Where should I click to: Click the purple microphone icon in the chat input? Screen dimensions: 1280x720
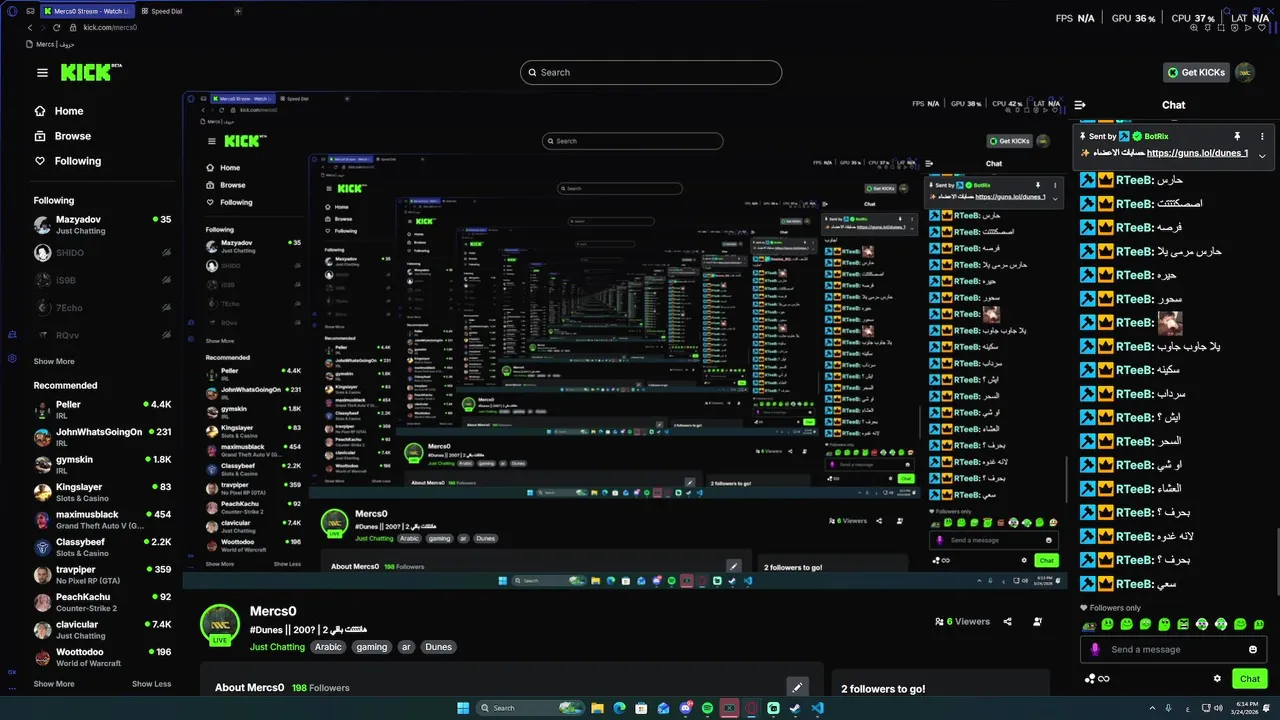(x=1095, y=649)
